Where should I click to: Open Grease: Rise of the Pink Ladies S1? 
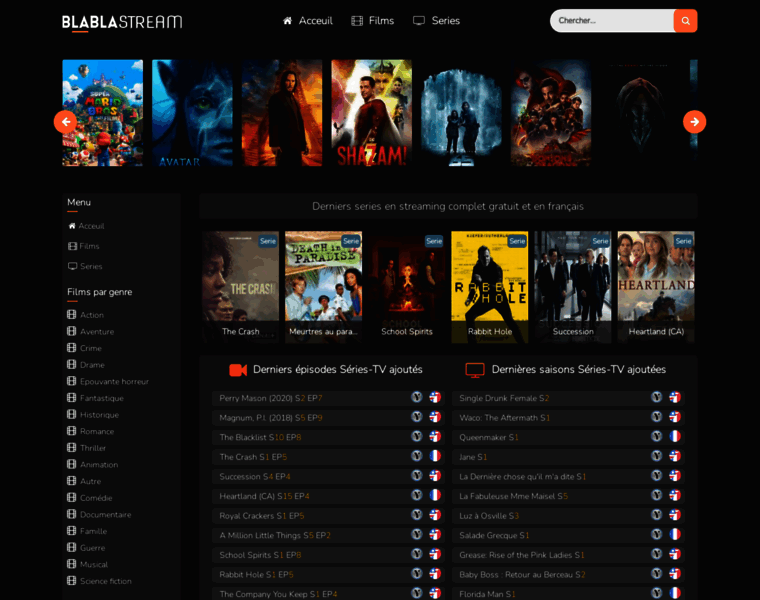pos(522,554)
